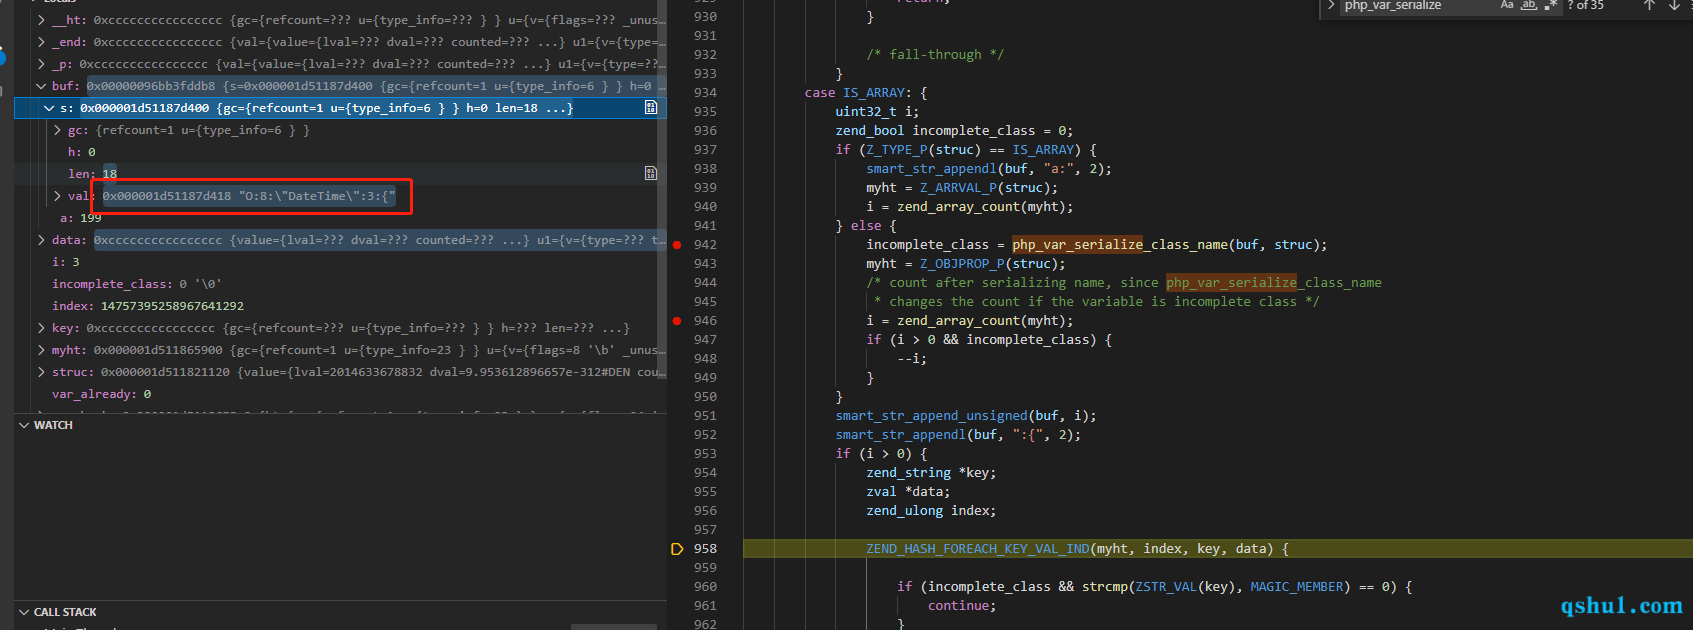Click 'zend_string *key;' on line 954
The width and height of the screenshot is (1693, 630).
pos(931,473)
